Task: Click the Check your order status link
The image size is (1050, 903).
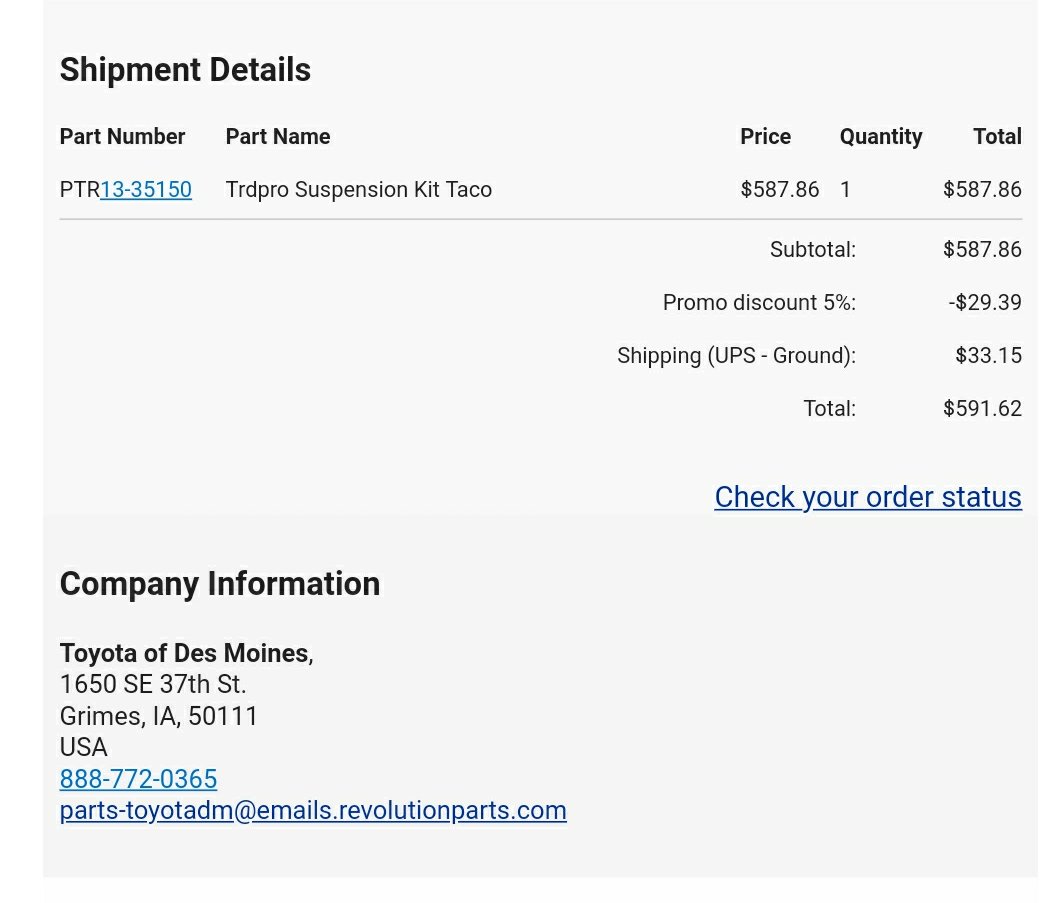Action: [x=868, y=497]
